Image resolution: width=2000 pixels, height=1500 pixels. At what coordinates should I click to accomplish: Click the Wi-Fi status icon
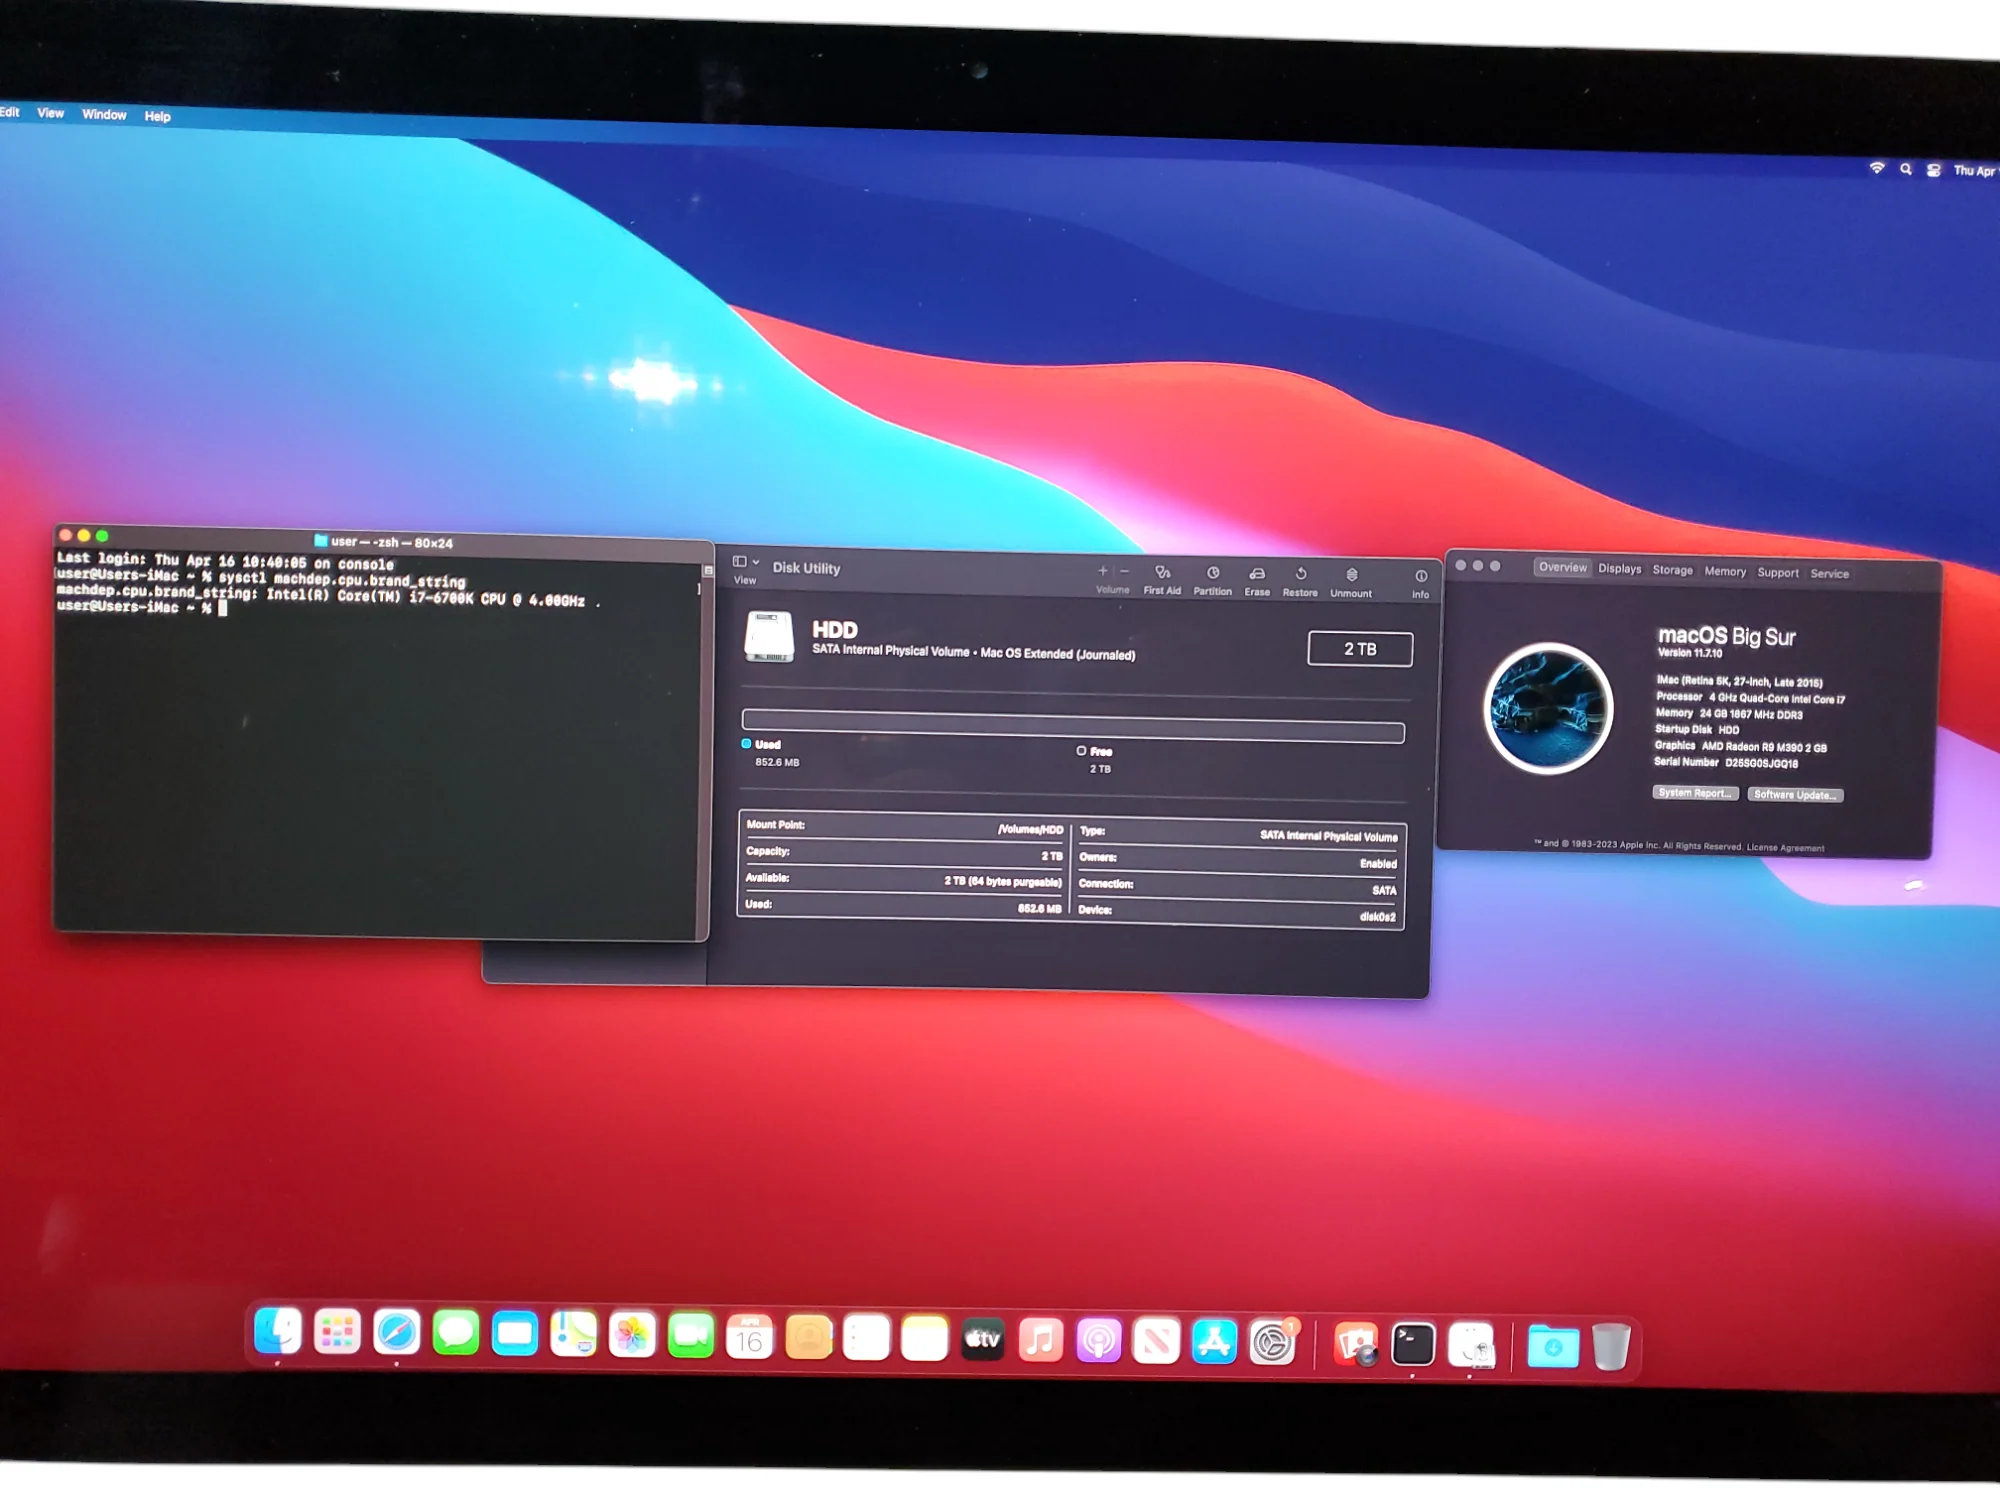pyautogui.click(x=1877, y=168)
